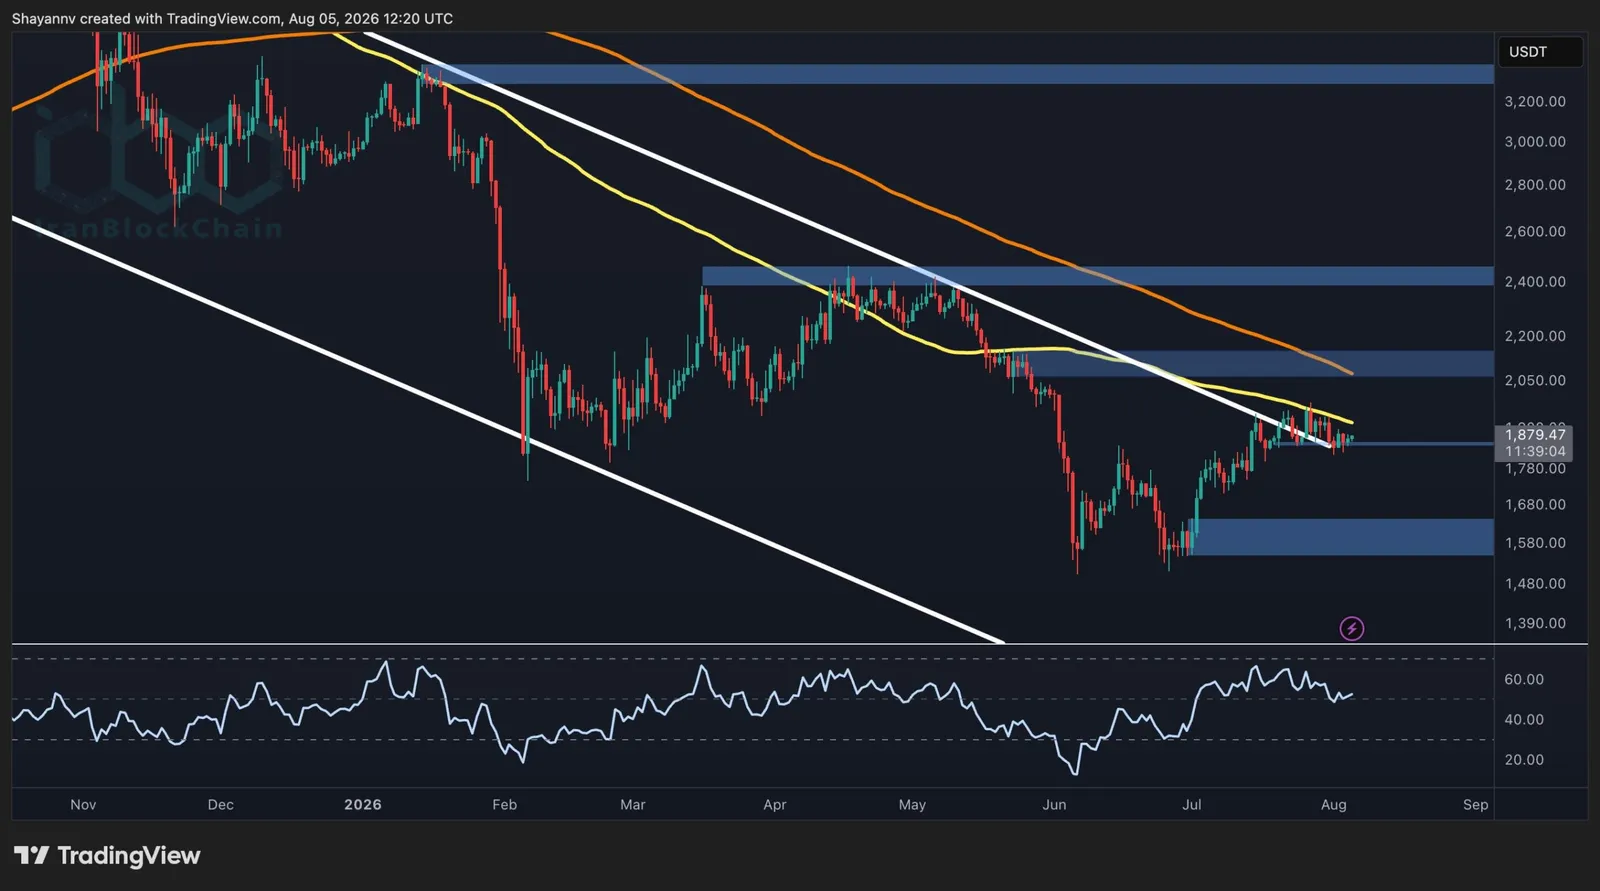Select the 2,800.00 price scale value
1600x891 pixels.
pos(1535,184)
